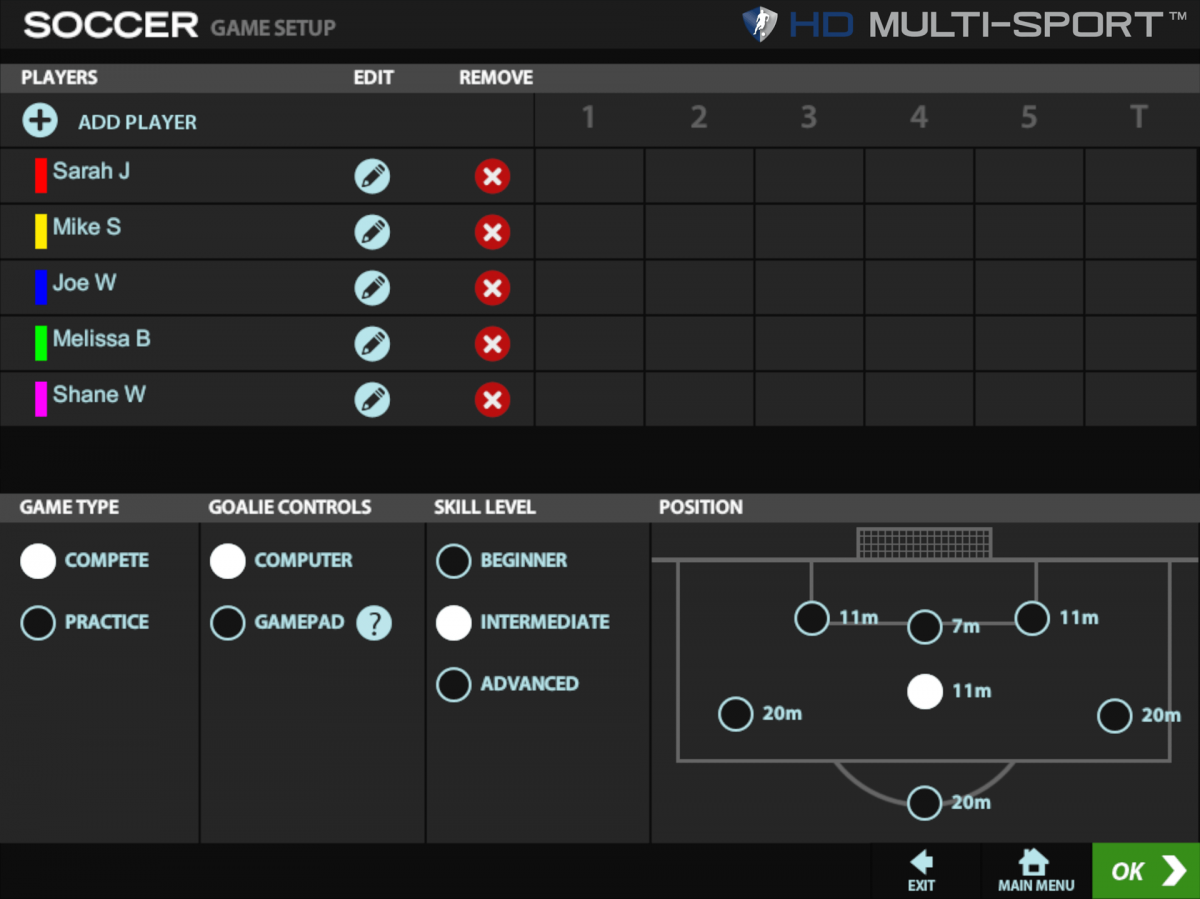Click the player name Melissa B

(x=102, y=339)
